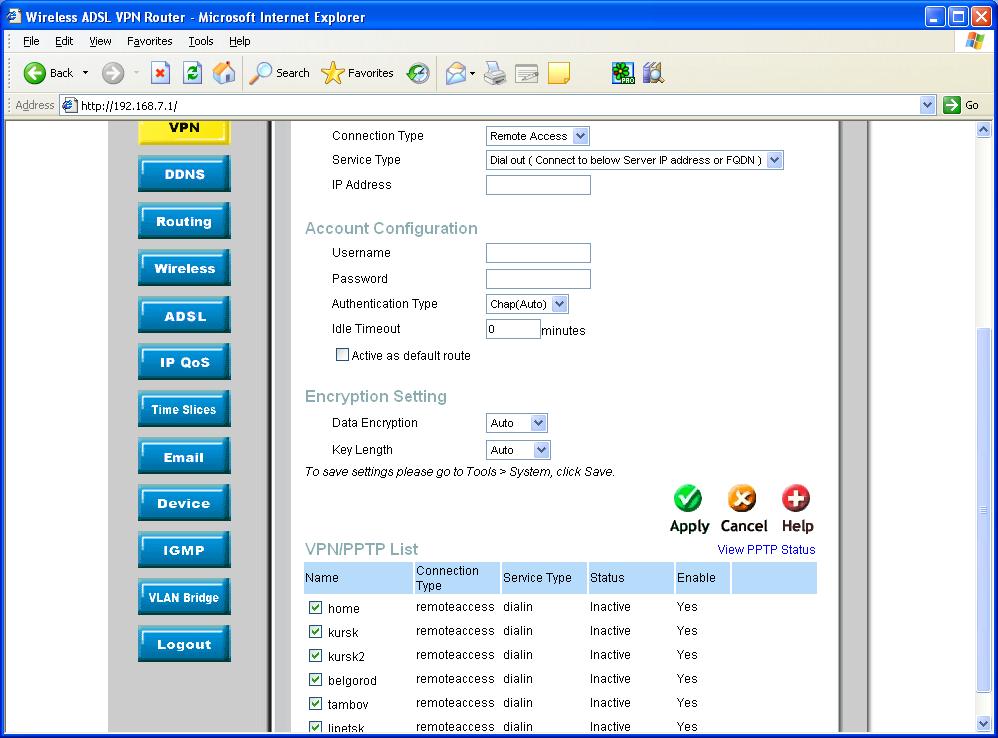Viewport: 998px width, 738px height.
Task: Expand the Authentication Type dropdown
Action: click(x=527, y=304)
